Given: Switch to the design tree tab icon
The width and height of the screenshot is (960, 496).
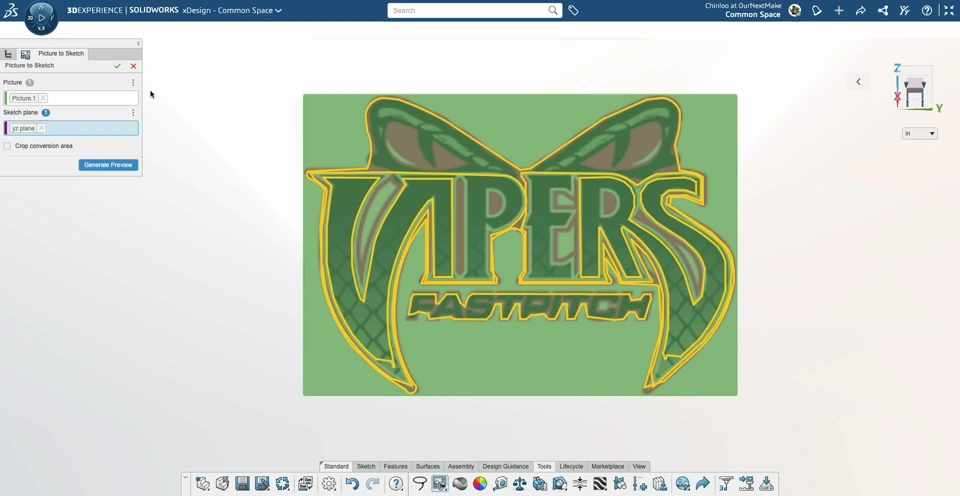Looking at the screenshot, I should 8,54.
